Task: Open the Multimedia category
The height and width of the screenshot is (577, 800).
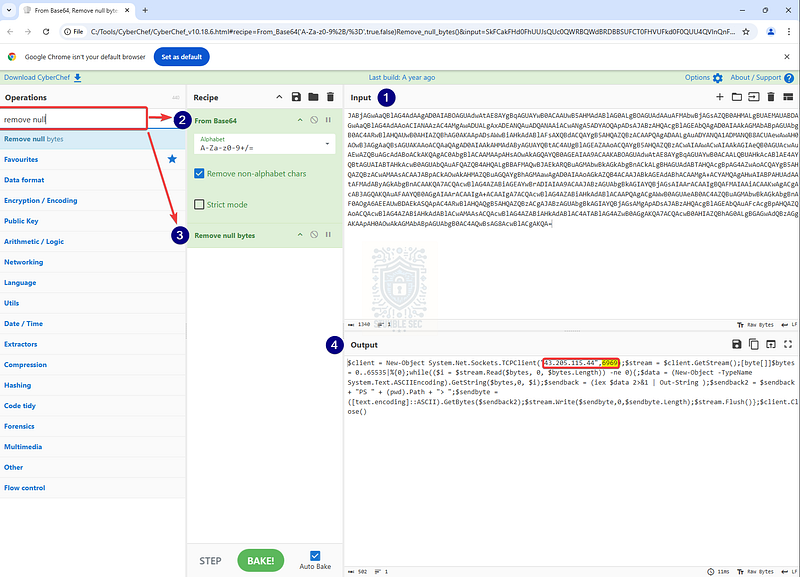Action: click(92, 446)
